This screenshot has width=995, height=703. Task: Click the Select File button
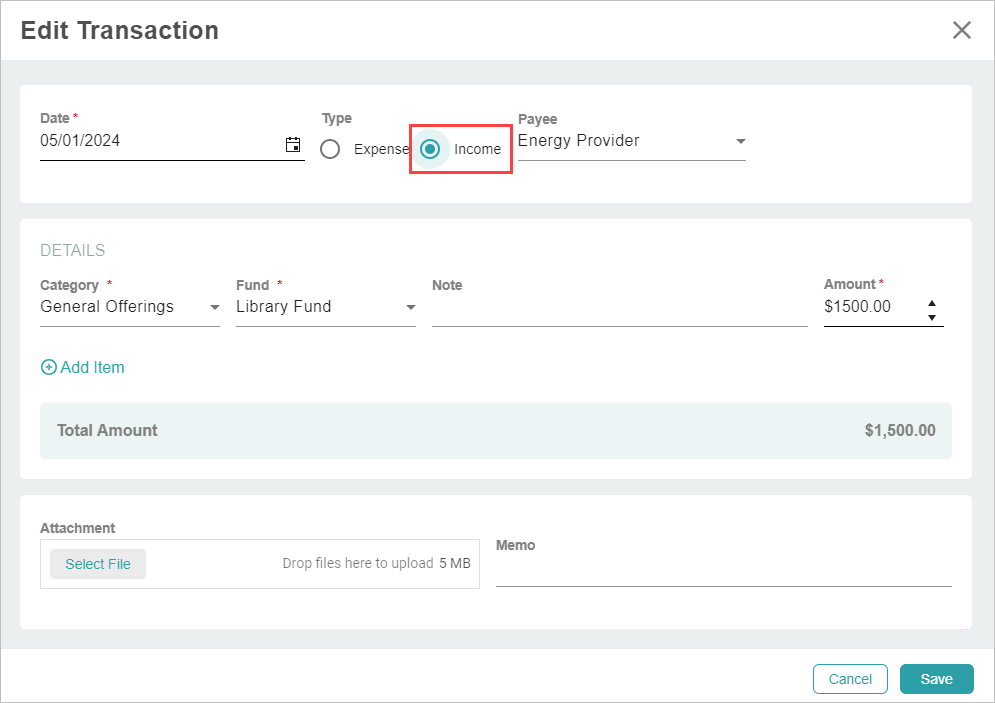tap(98, 564)
